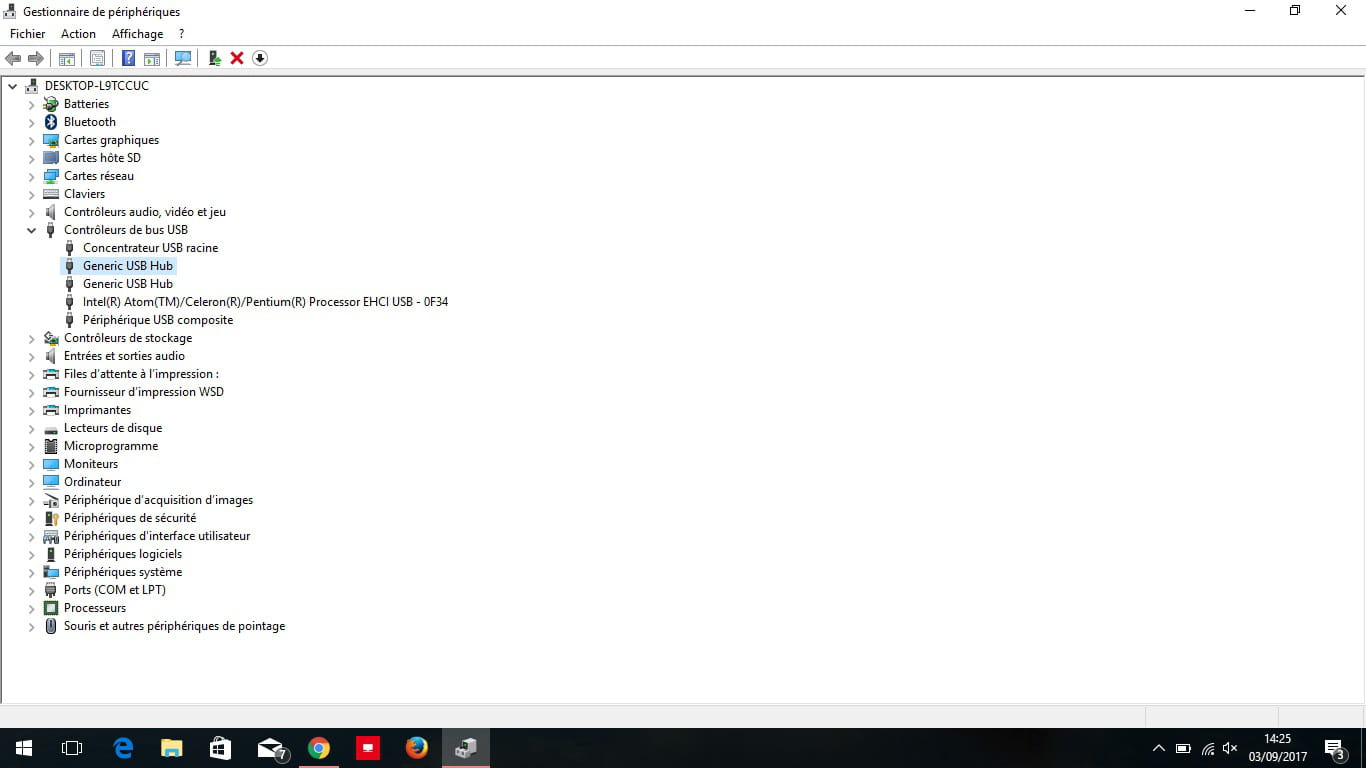Open Properties from the toolbar icon

[97, 58]
